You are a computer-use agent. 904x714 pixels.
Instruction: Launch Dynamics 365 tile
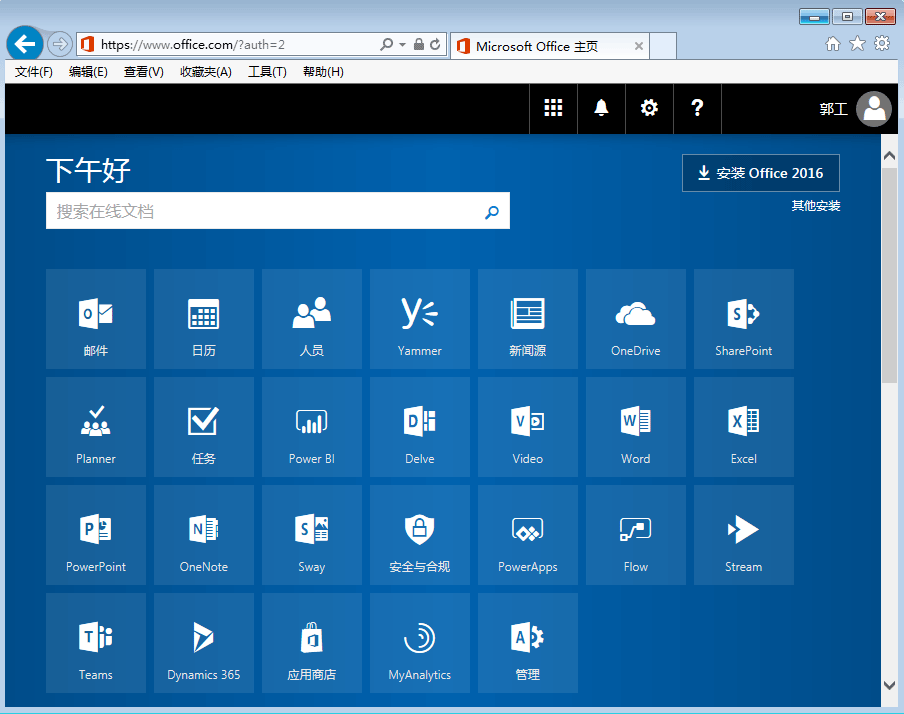coord(204,643)
